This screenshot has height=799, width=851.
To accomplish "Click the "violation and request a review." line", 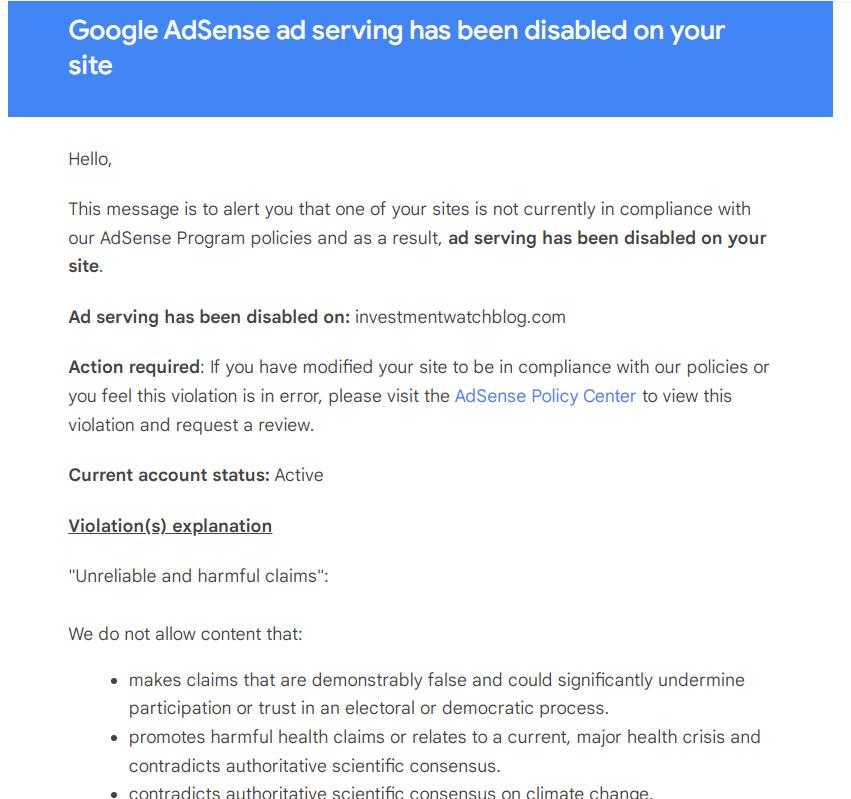I will tap(191, 425).
